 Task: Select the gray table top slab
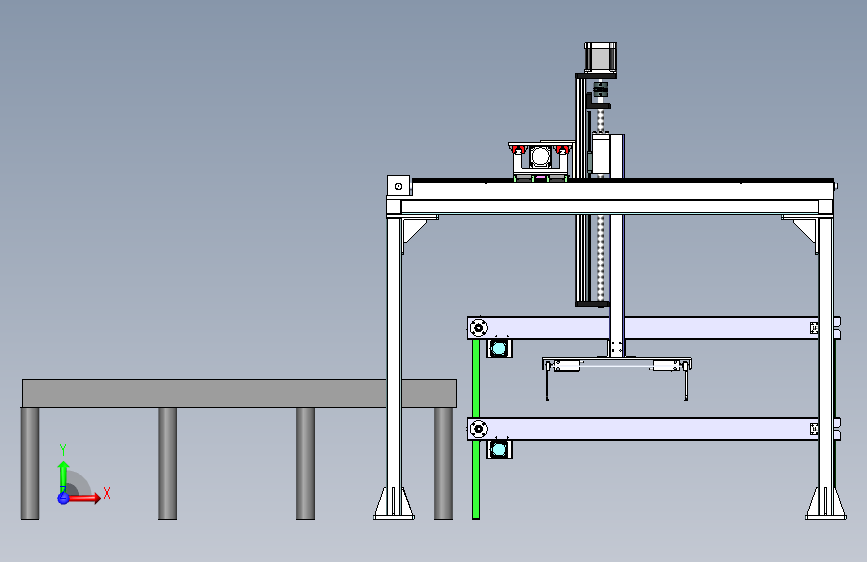click(x=239, y=393)
